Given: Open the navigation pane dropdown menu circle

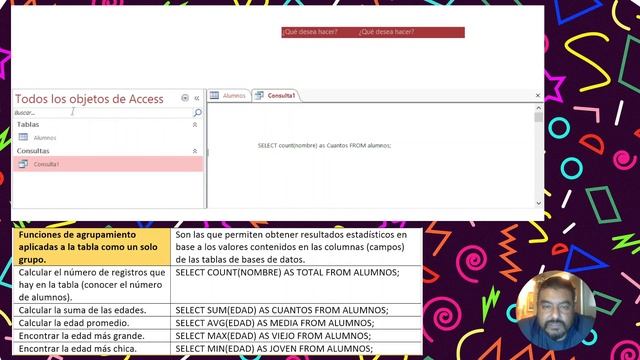Looking at the screenshot, I should 185,98.
